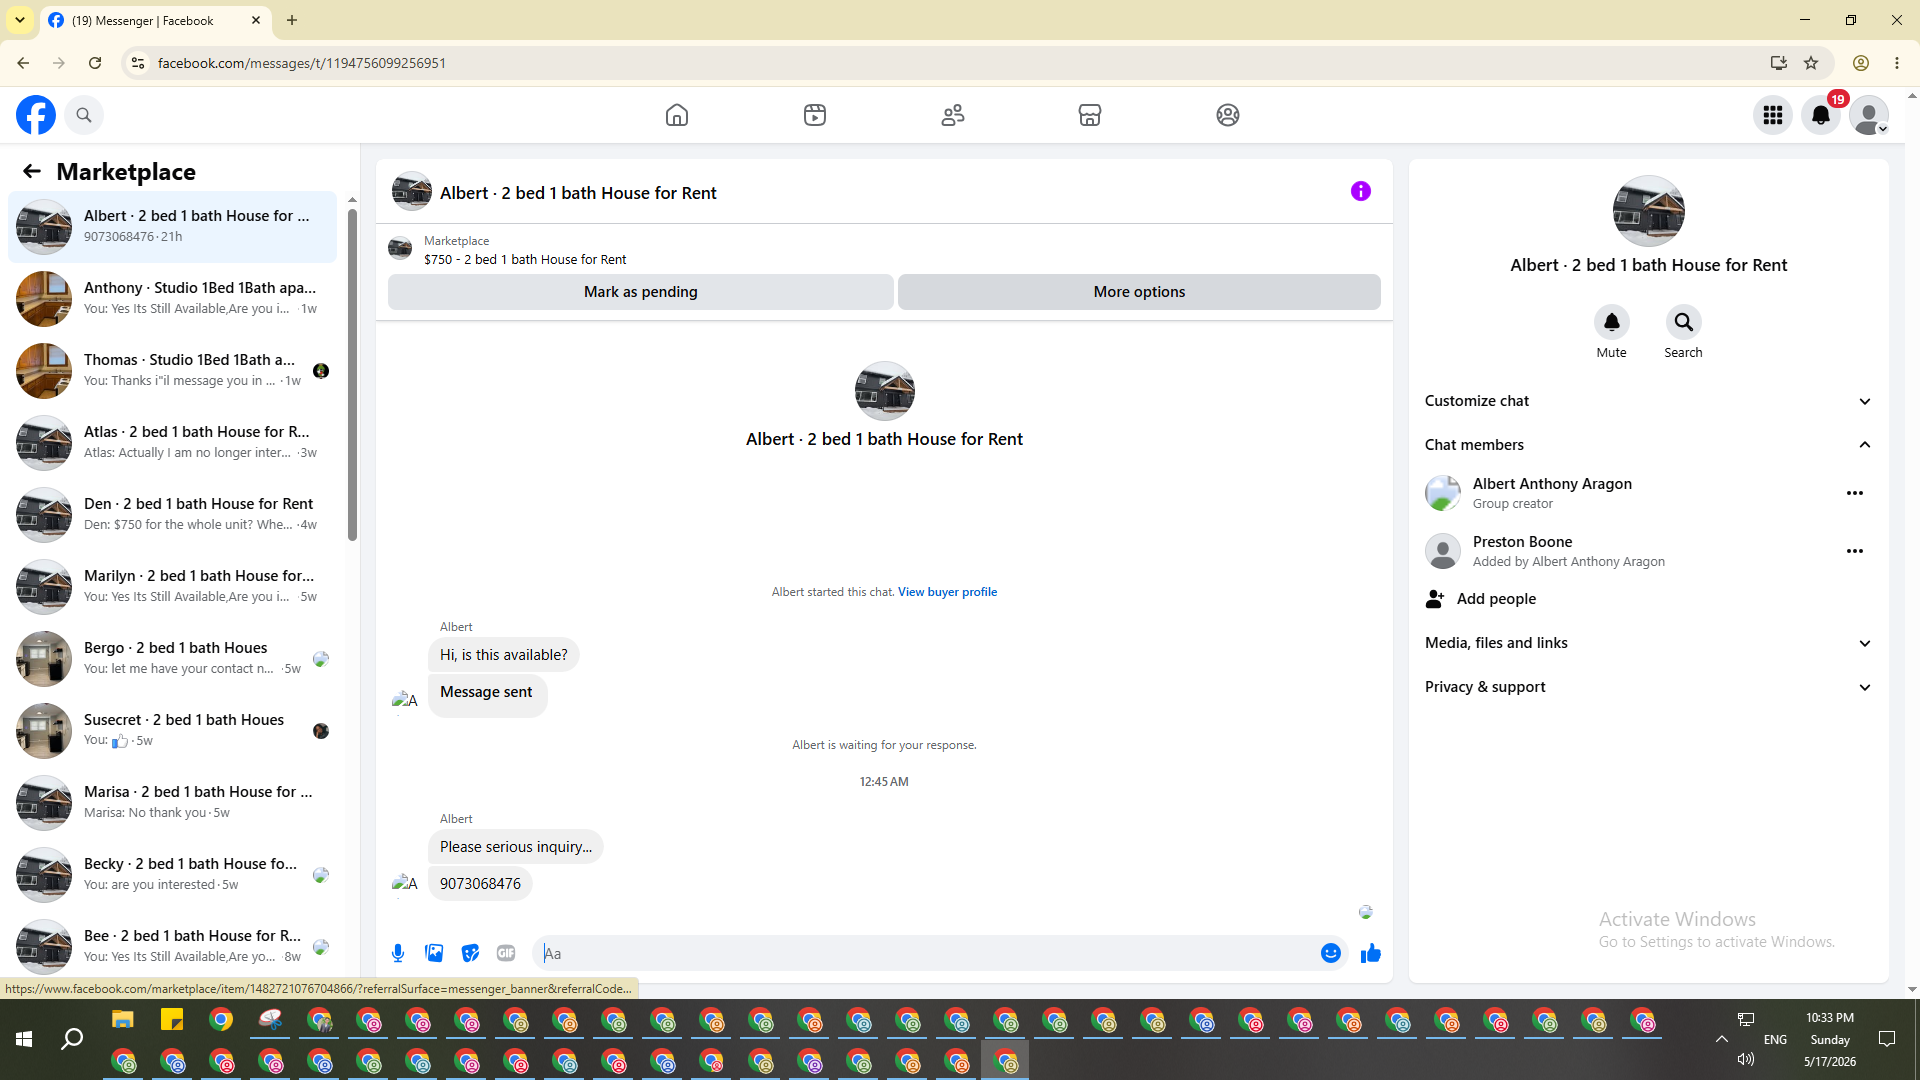Select the Albert 9073068476 conversation row
Viewport: 1920px width, 1080px height.
click(x=173, y=227)
